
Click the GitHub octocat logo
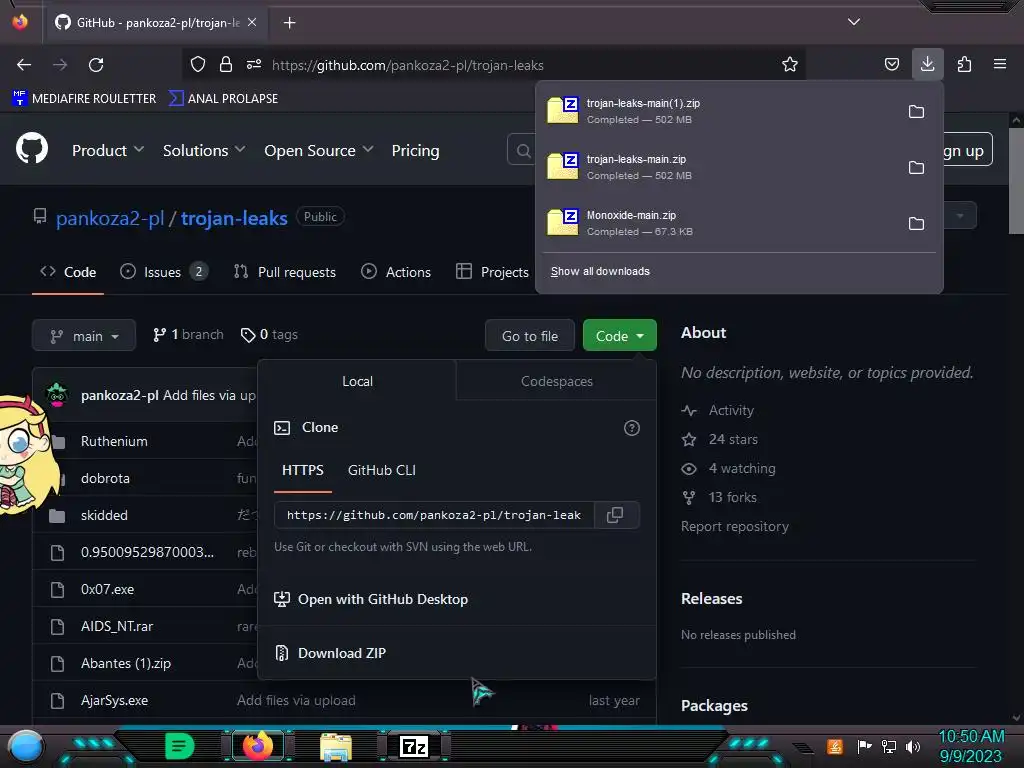(x=32, y=149)
